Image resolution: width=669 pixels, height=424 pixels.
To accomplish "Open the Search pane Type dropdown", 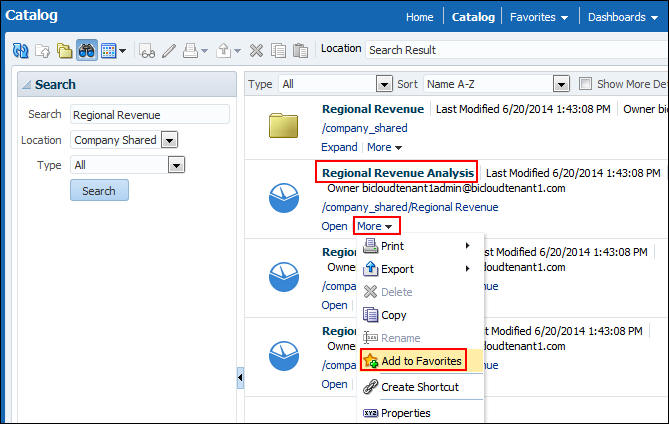I will pyautogui.click(x=176, y=165).
